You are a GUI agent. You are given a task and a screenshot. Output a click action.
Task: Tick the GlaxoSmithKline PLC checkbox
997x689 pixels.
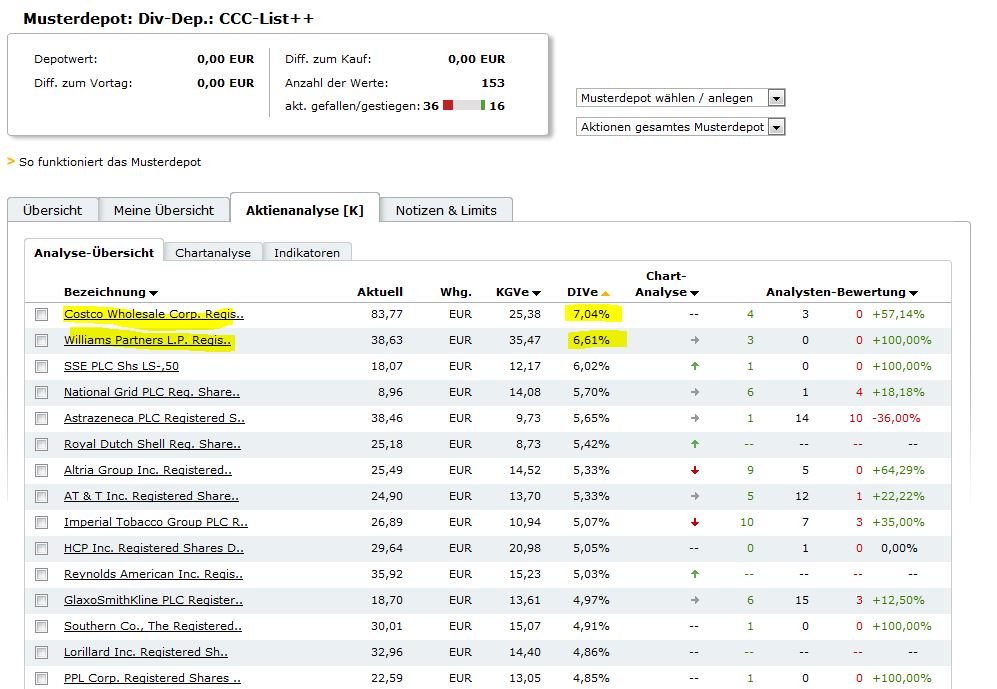tap(41, 601)
